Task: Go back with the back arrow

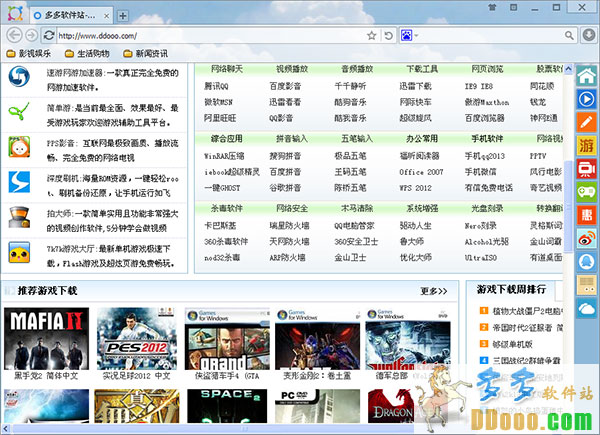Action: tap(14, 36)
